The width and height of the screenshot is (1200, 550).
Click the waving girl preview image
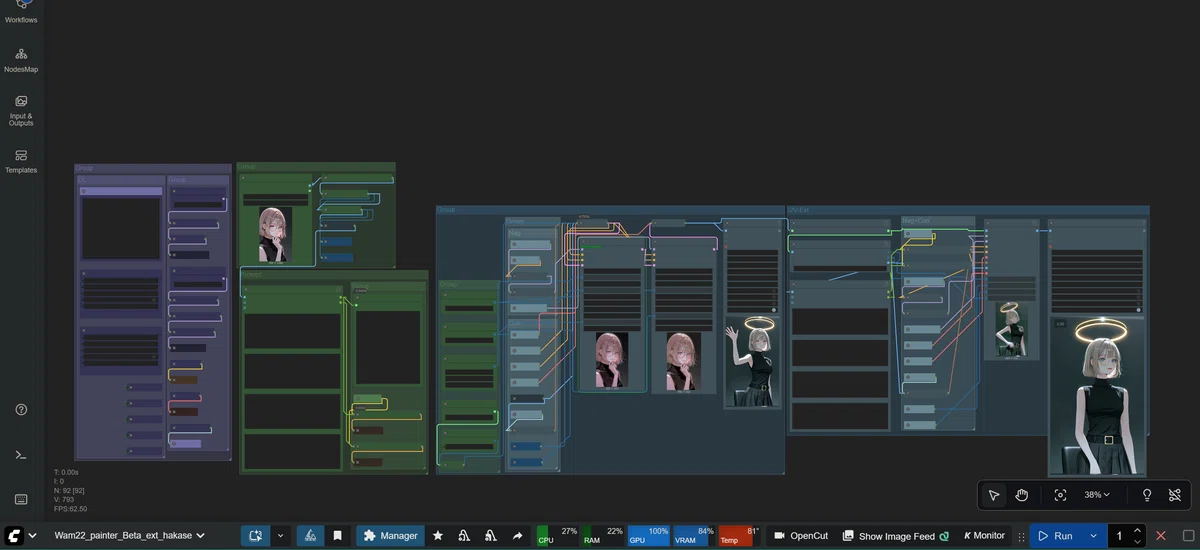[x=752, y=362]
